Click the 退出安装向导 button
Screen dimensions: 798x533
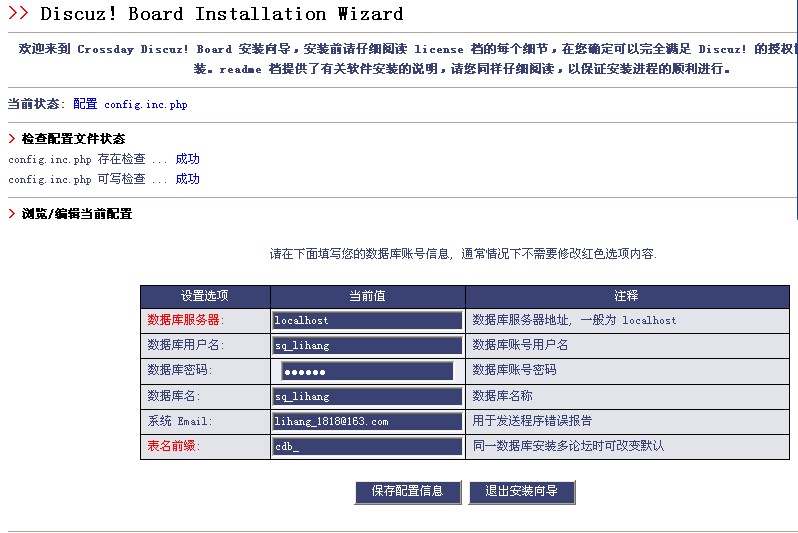click(522, 492)
